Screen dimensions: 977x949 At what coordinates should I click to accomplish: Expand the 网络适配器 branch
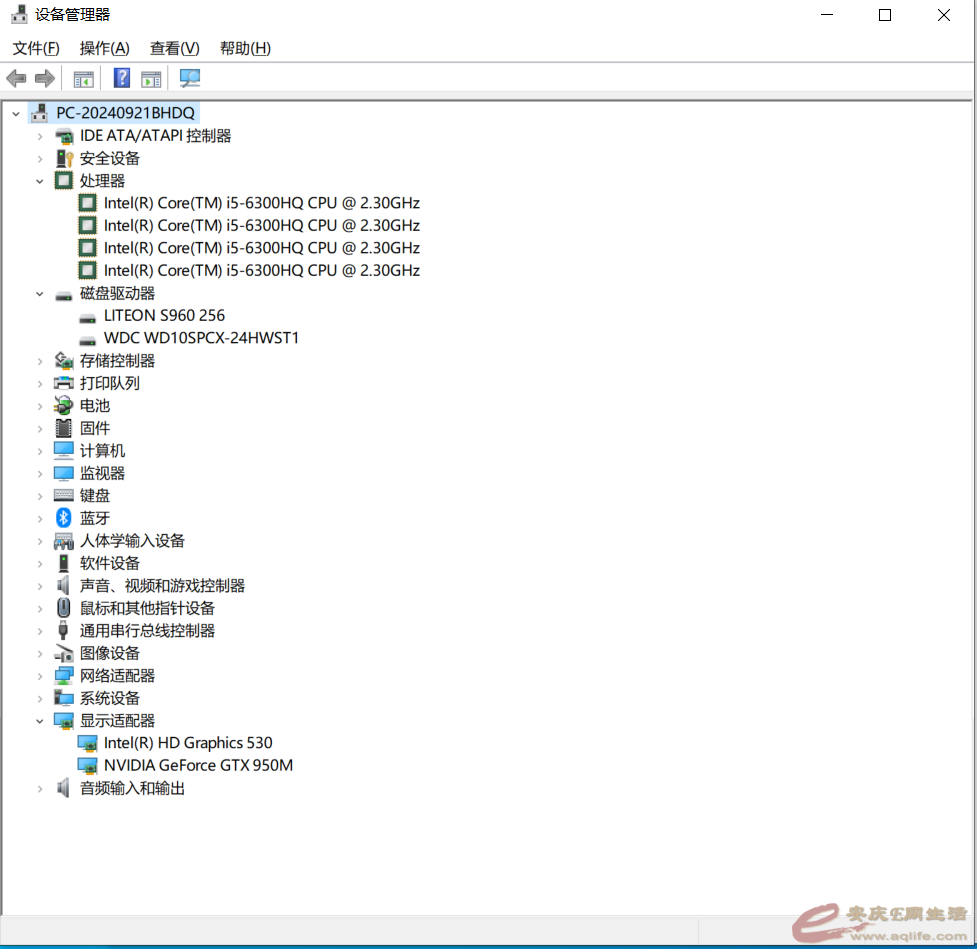tap(40, 676)
